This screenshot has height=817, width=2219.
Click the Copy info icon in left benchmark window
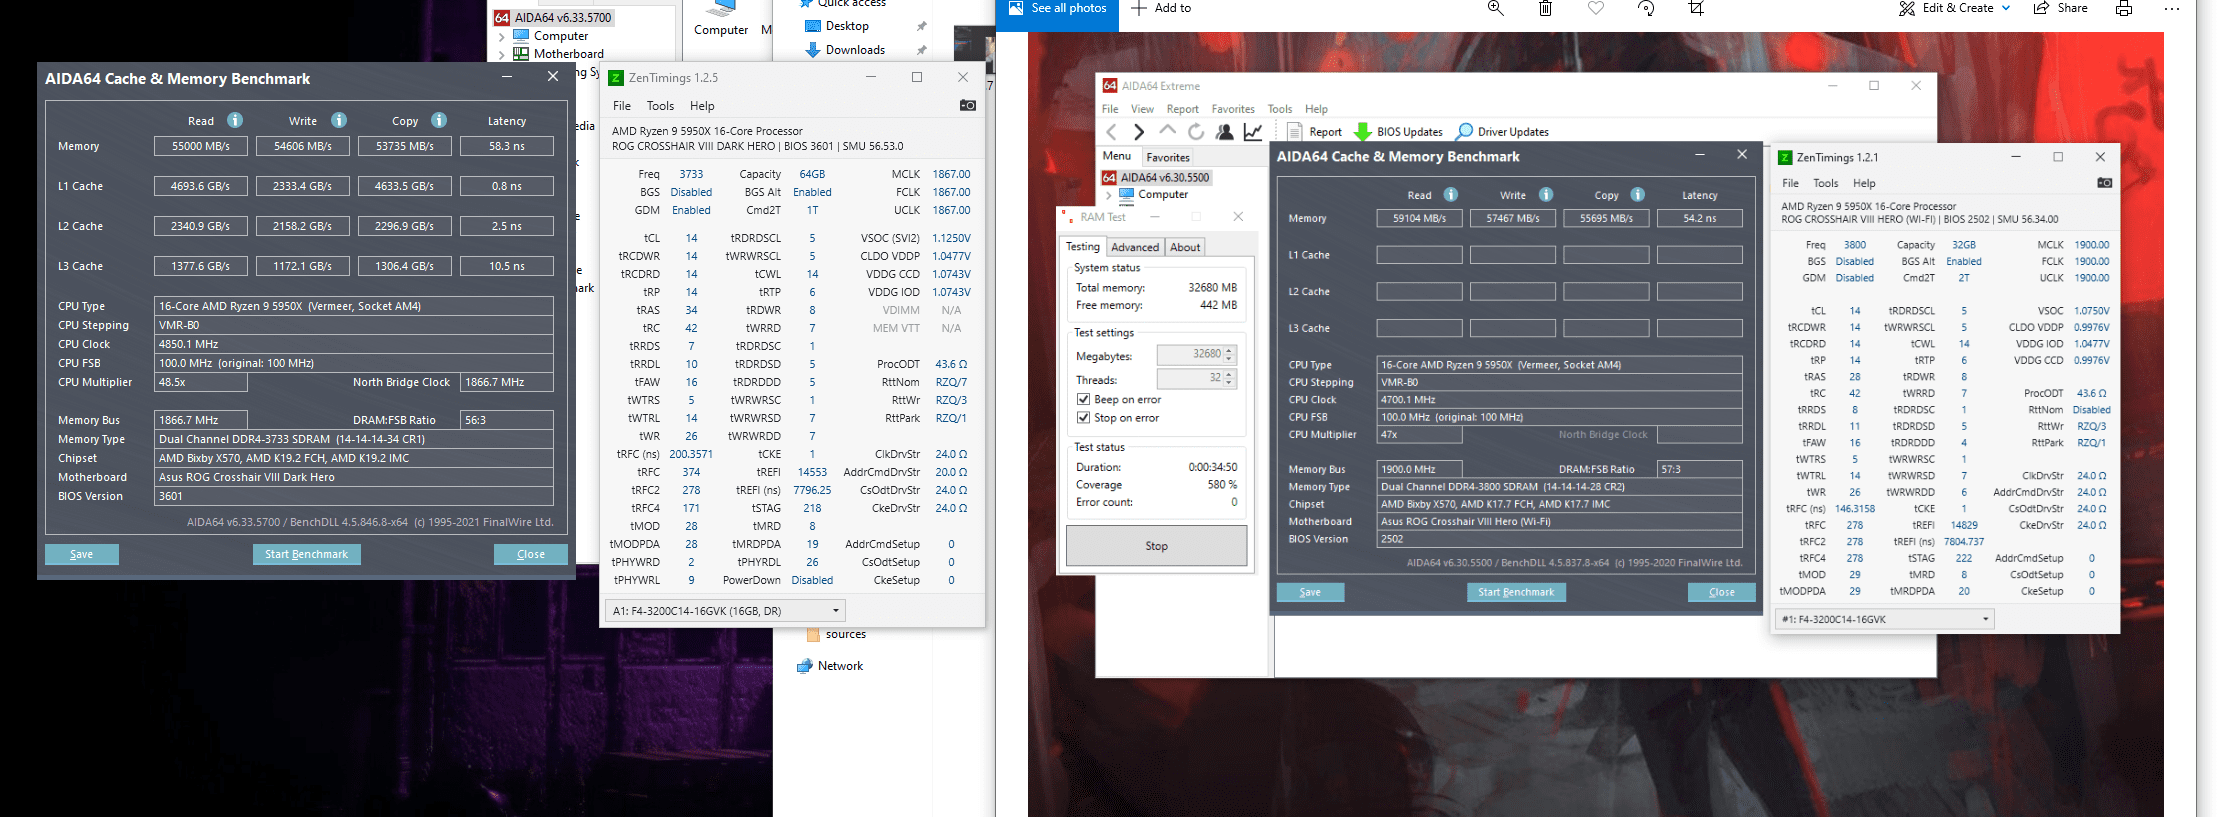tap(439, 120)
